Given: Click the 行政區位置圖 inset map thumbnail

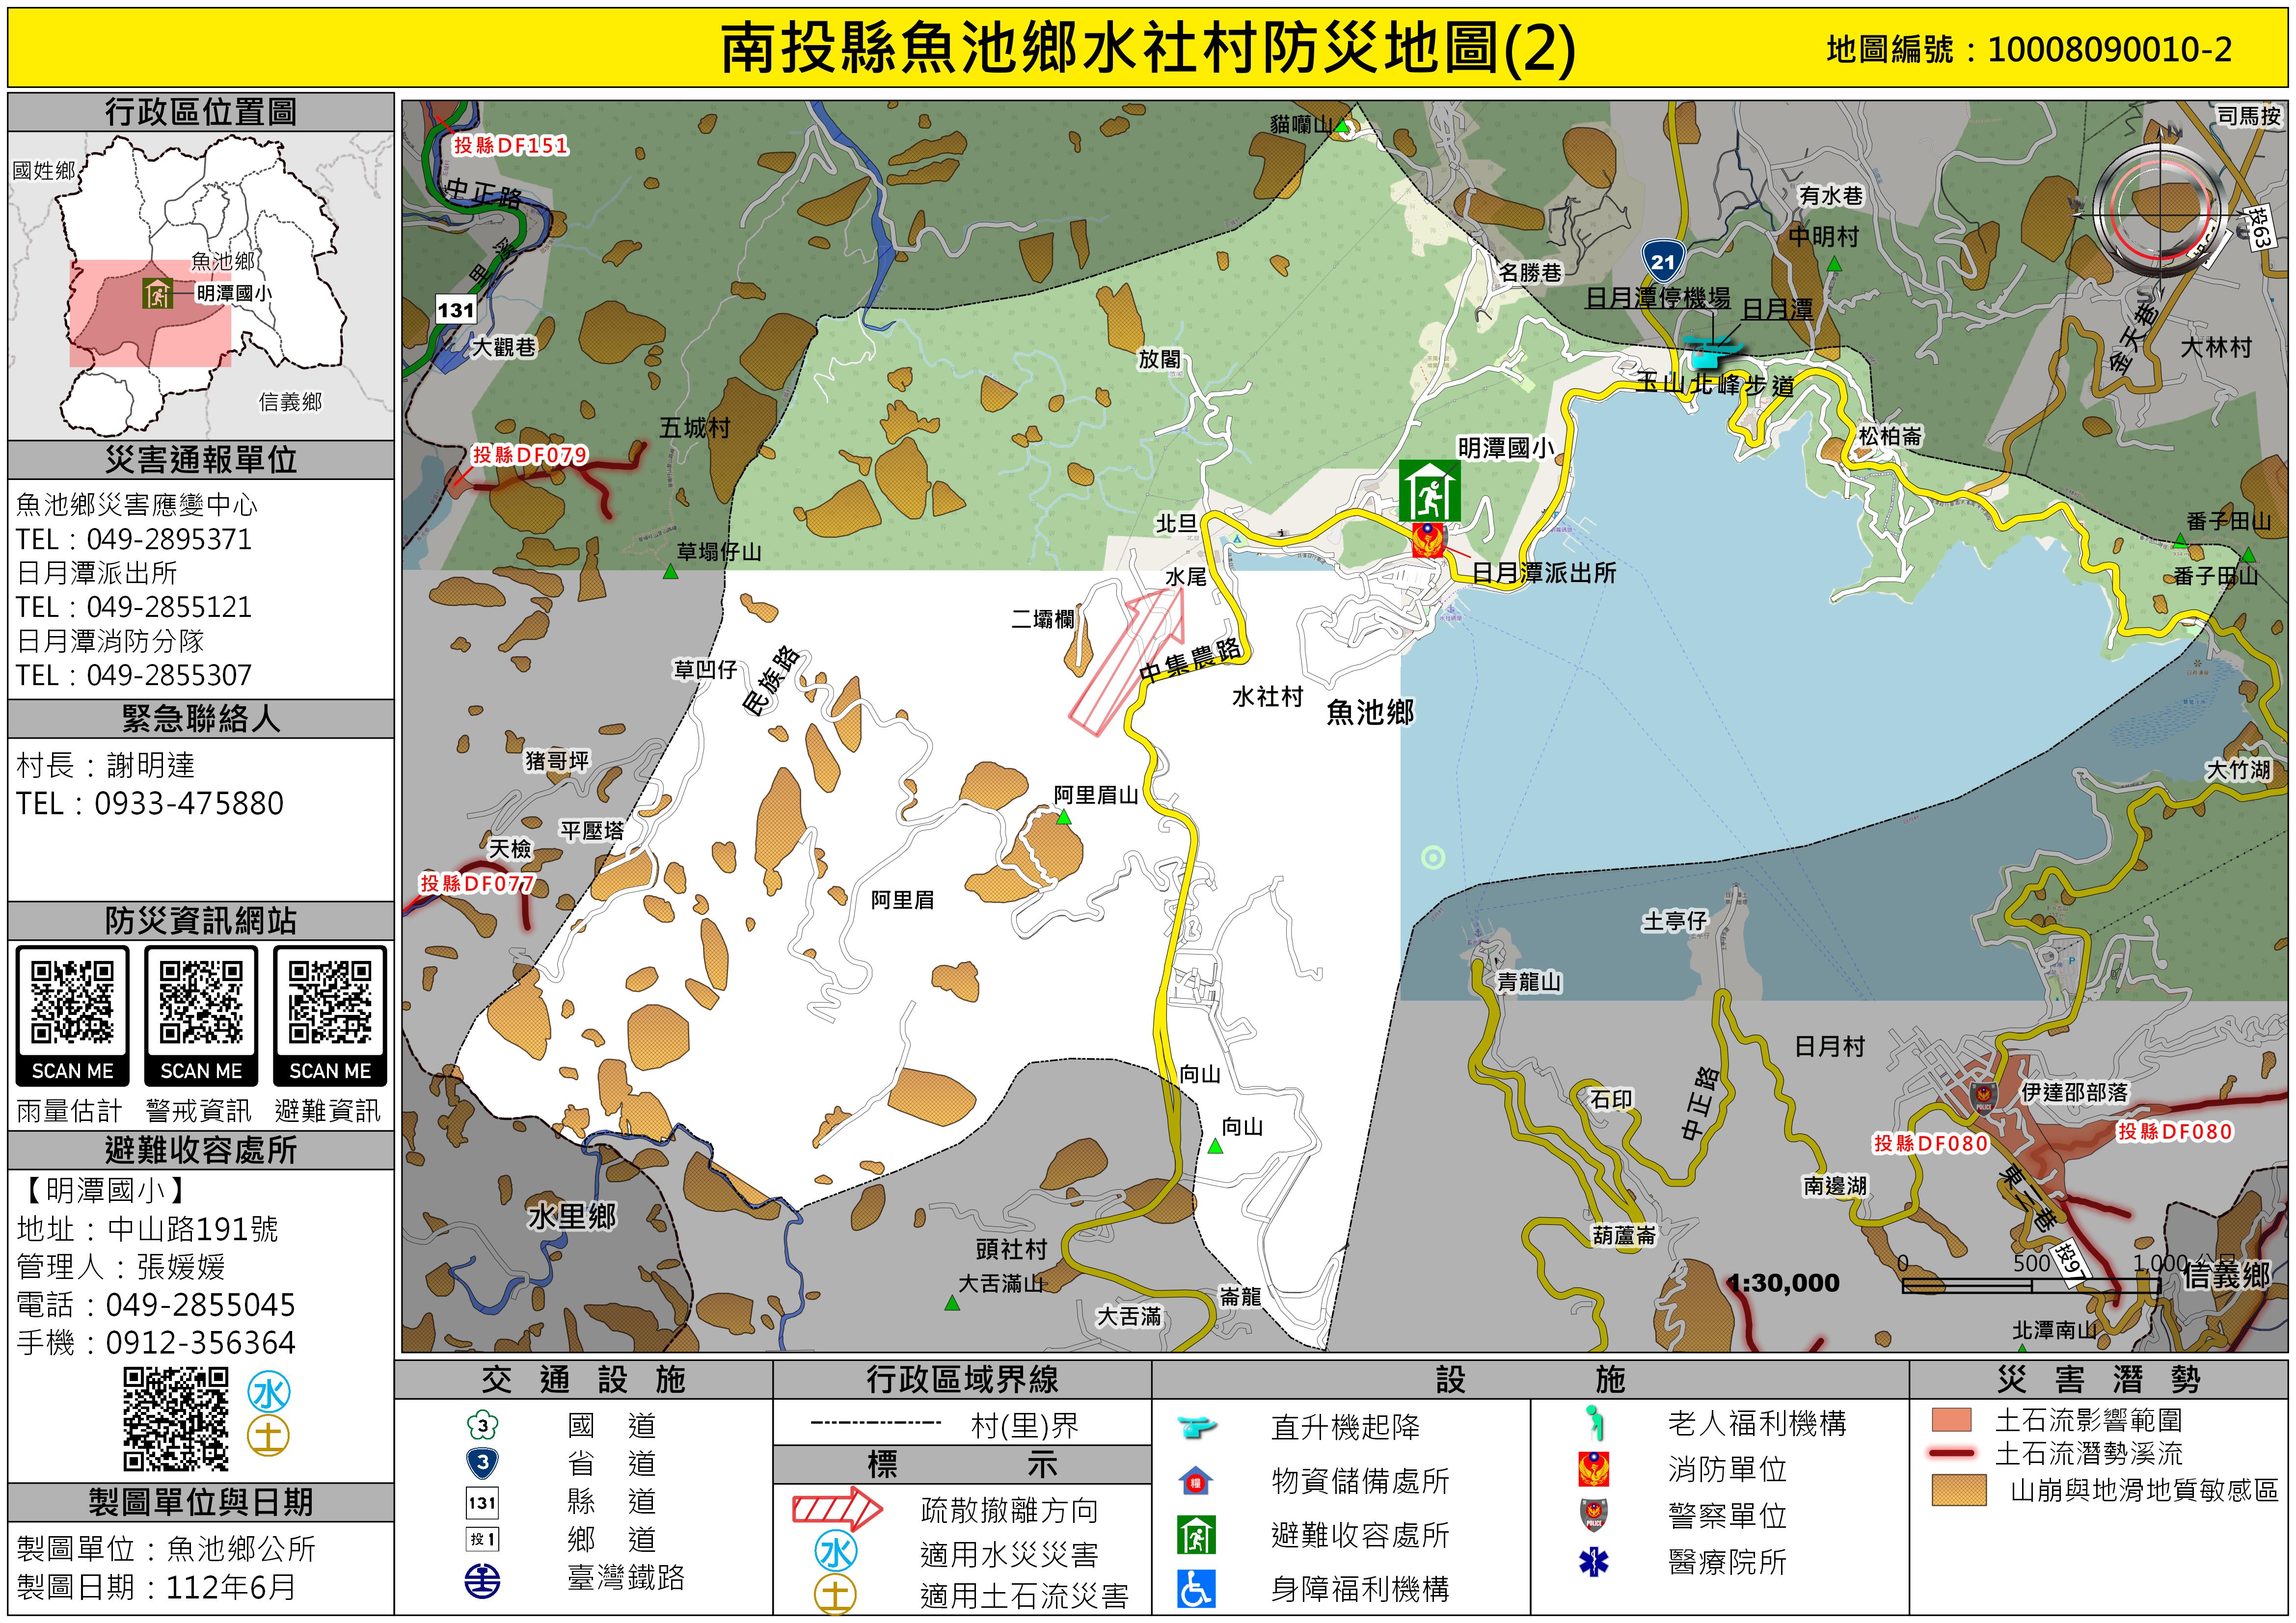Looking at the screenshot, I should [x=200, y=285].
